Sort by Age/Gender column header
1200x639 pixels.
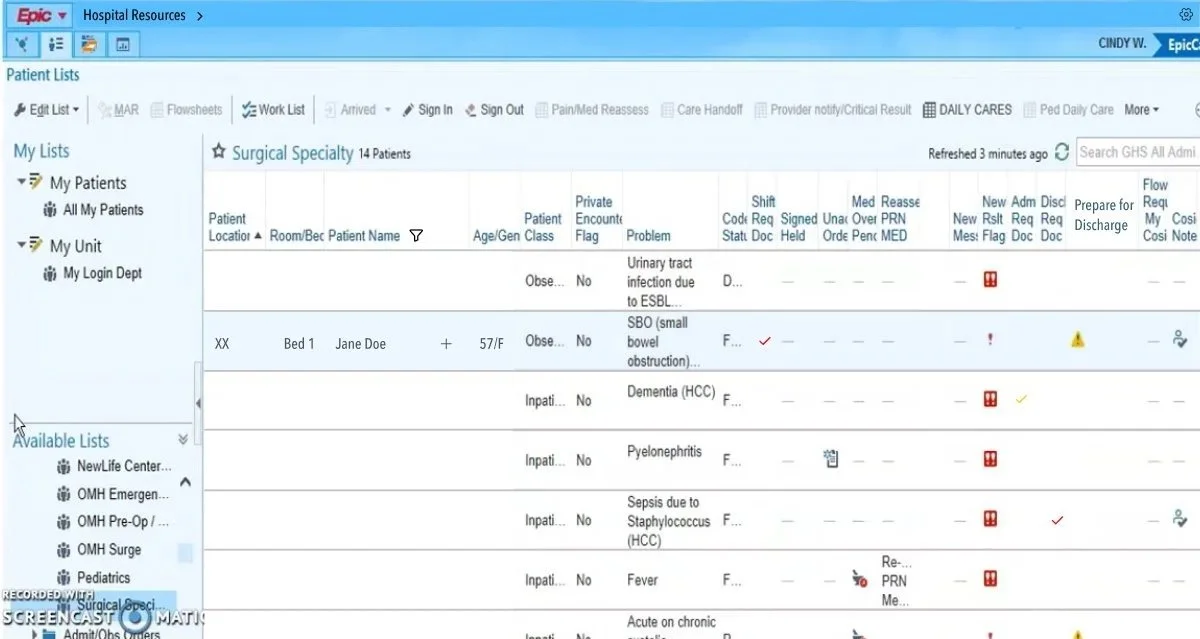point(496,236)
